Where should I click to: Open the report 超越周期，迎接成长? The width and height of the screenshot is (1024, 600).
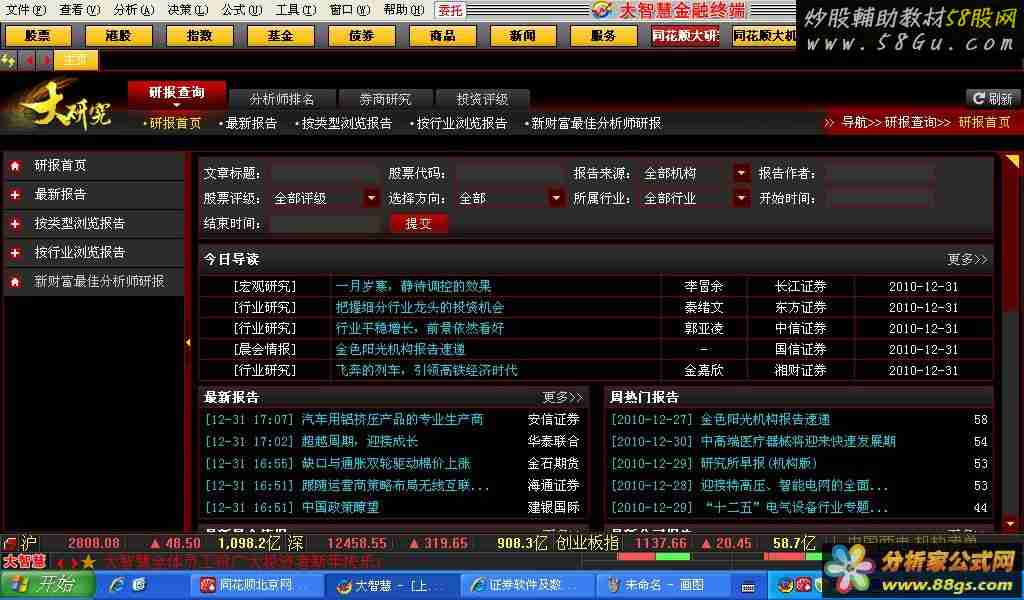coord(359,441)
